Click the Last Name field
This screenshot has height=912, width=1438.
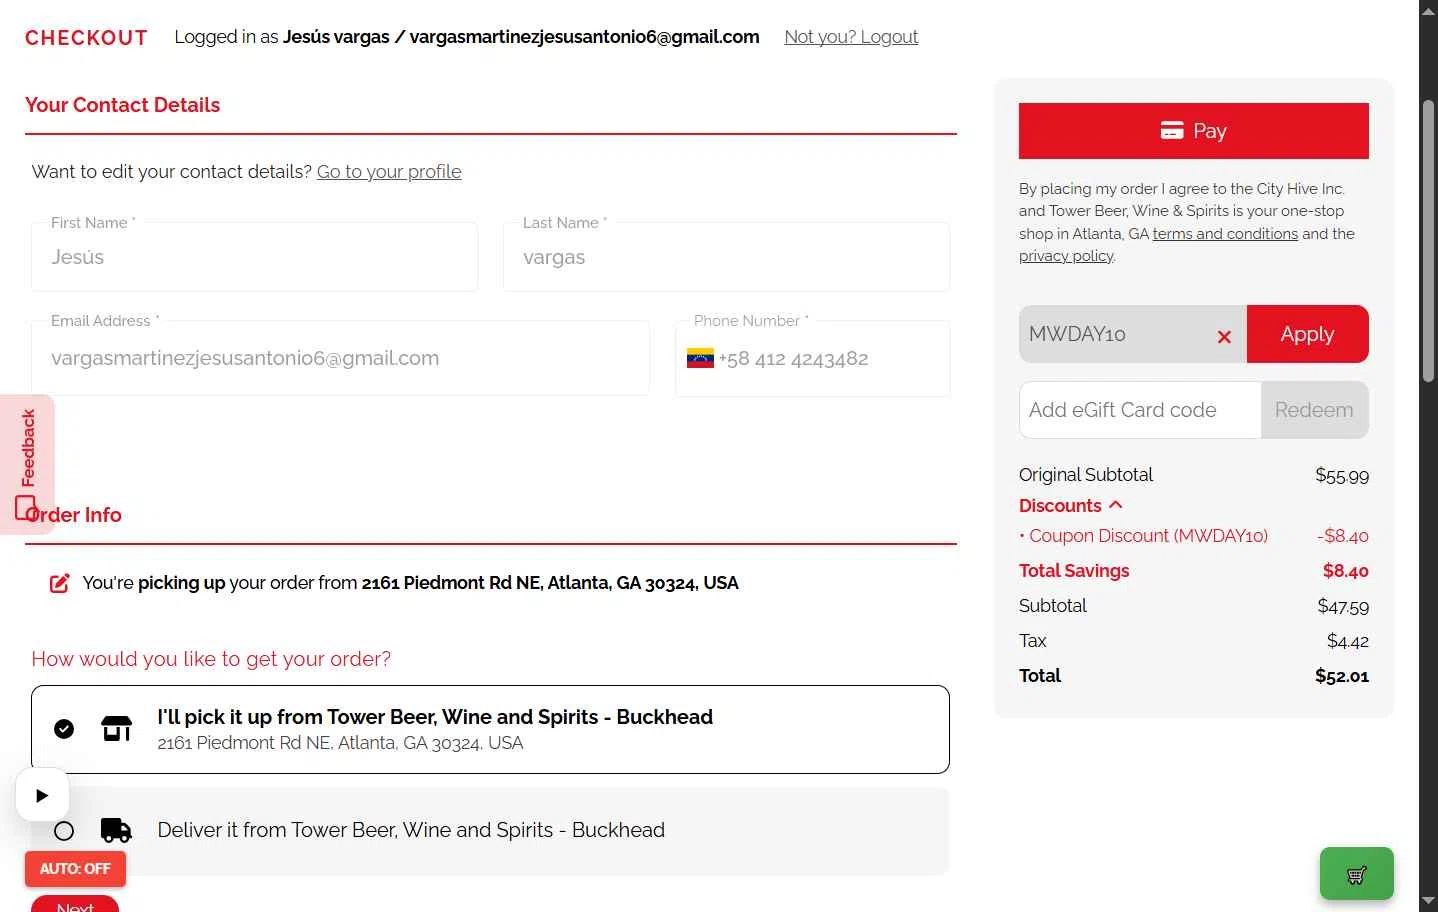point(726,257)
